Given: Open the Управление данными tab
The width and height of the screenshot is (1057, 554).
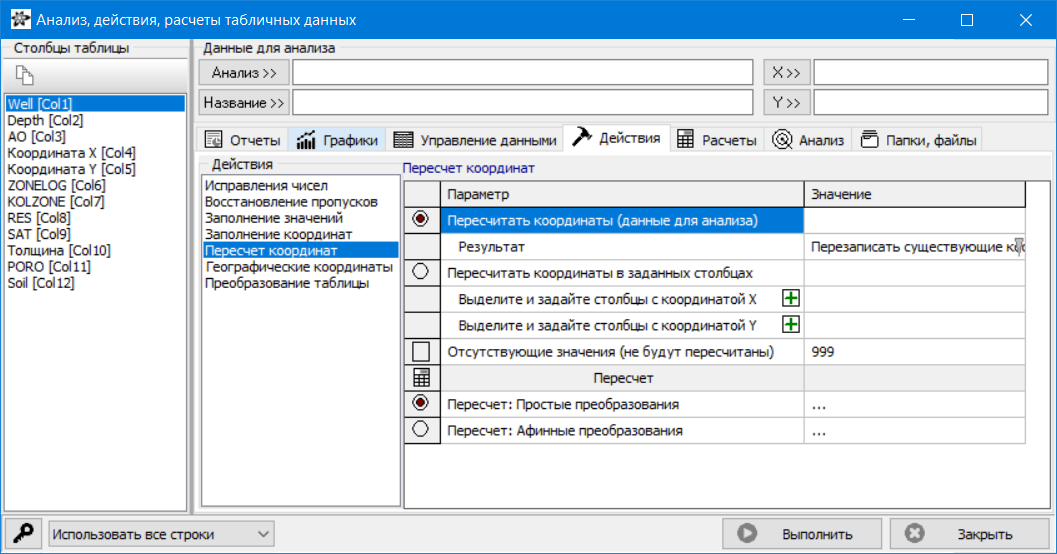Looking at the screenshot, I should click(475, 140).
